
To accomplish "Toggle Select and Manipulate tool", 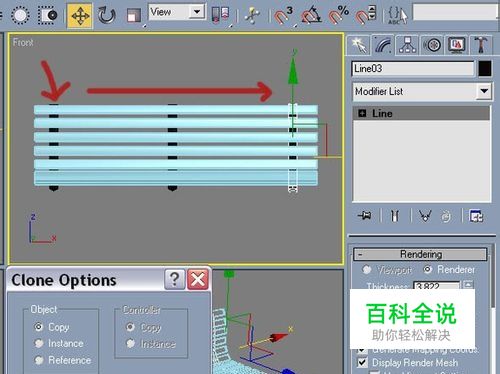I will coord(252,15).
